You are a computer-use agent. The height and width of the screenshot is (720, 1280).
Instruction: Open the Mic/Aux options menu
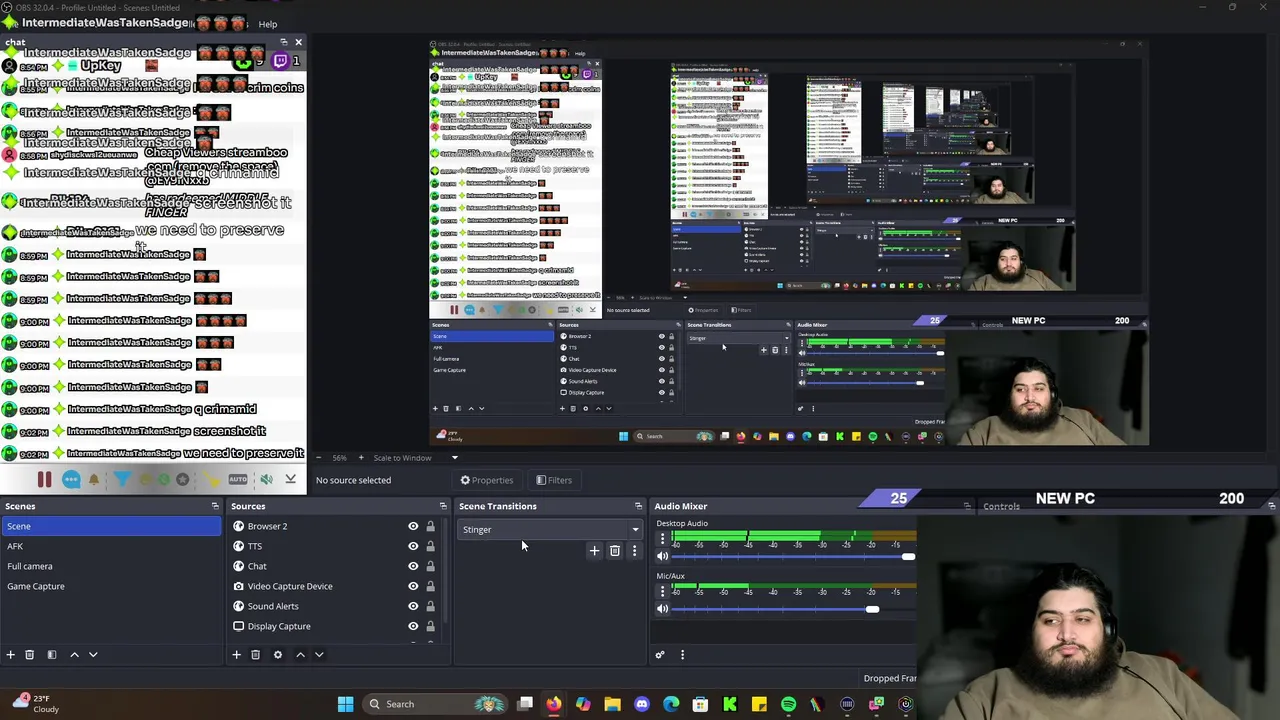tap(662, 592)
